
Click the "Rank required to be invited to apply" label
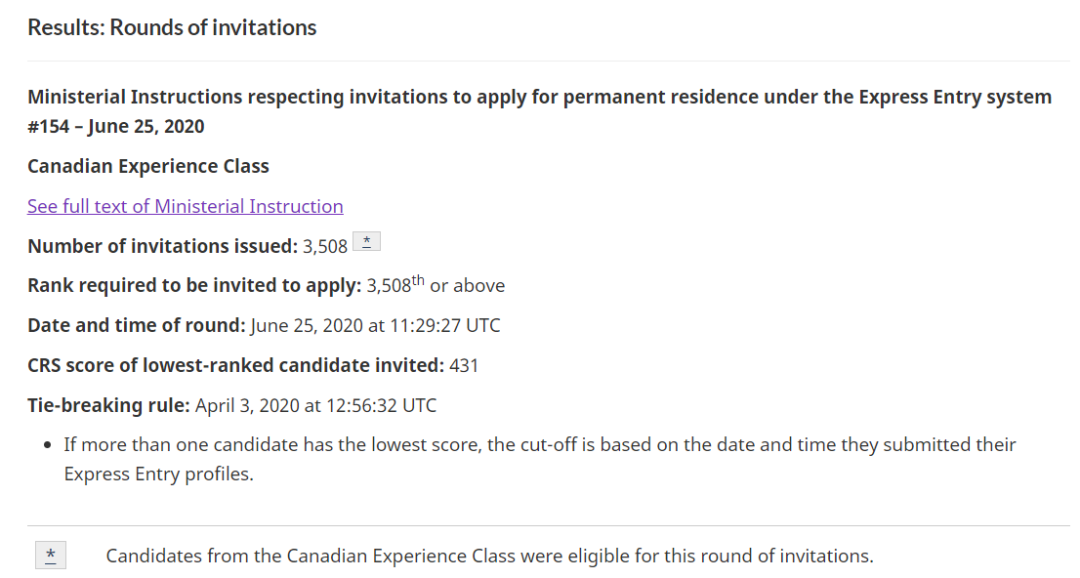(194, 286)
